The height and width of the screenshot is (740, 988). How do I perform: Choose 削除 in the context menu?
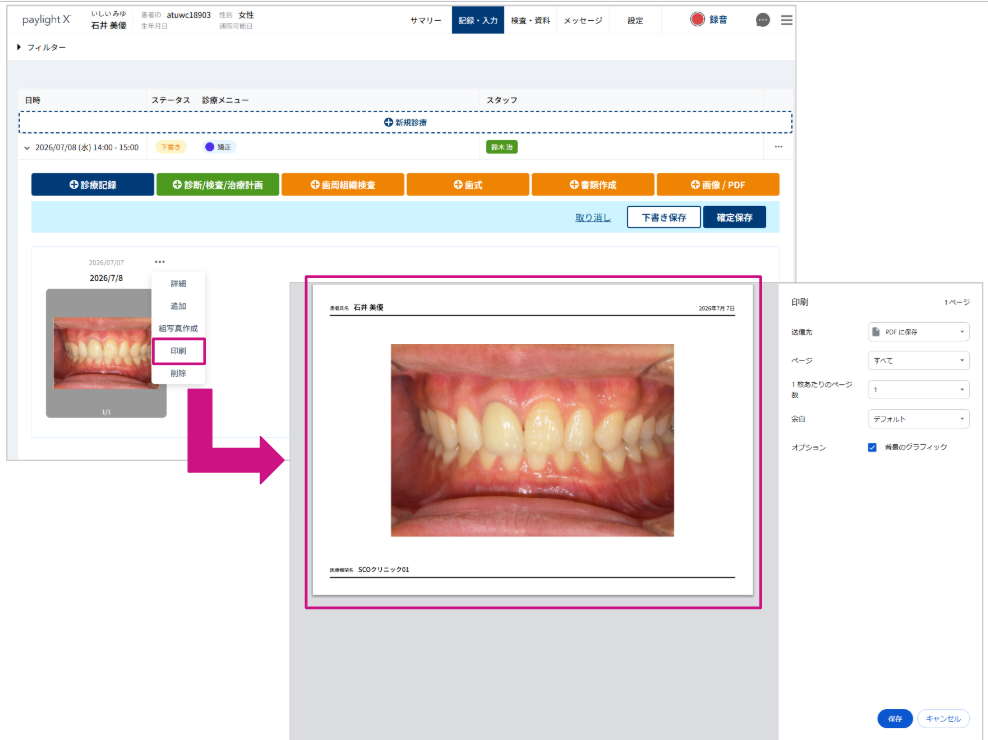click(178, 373)
